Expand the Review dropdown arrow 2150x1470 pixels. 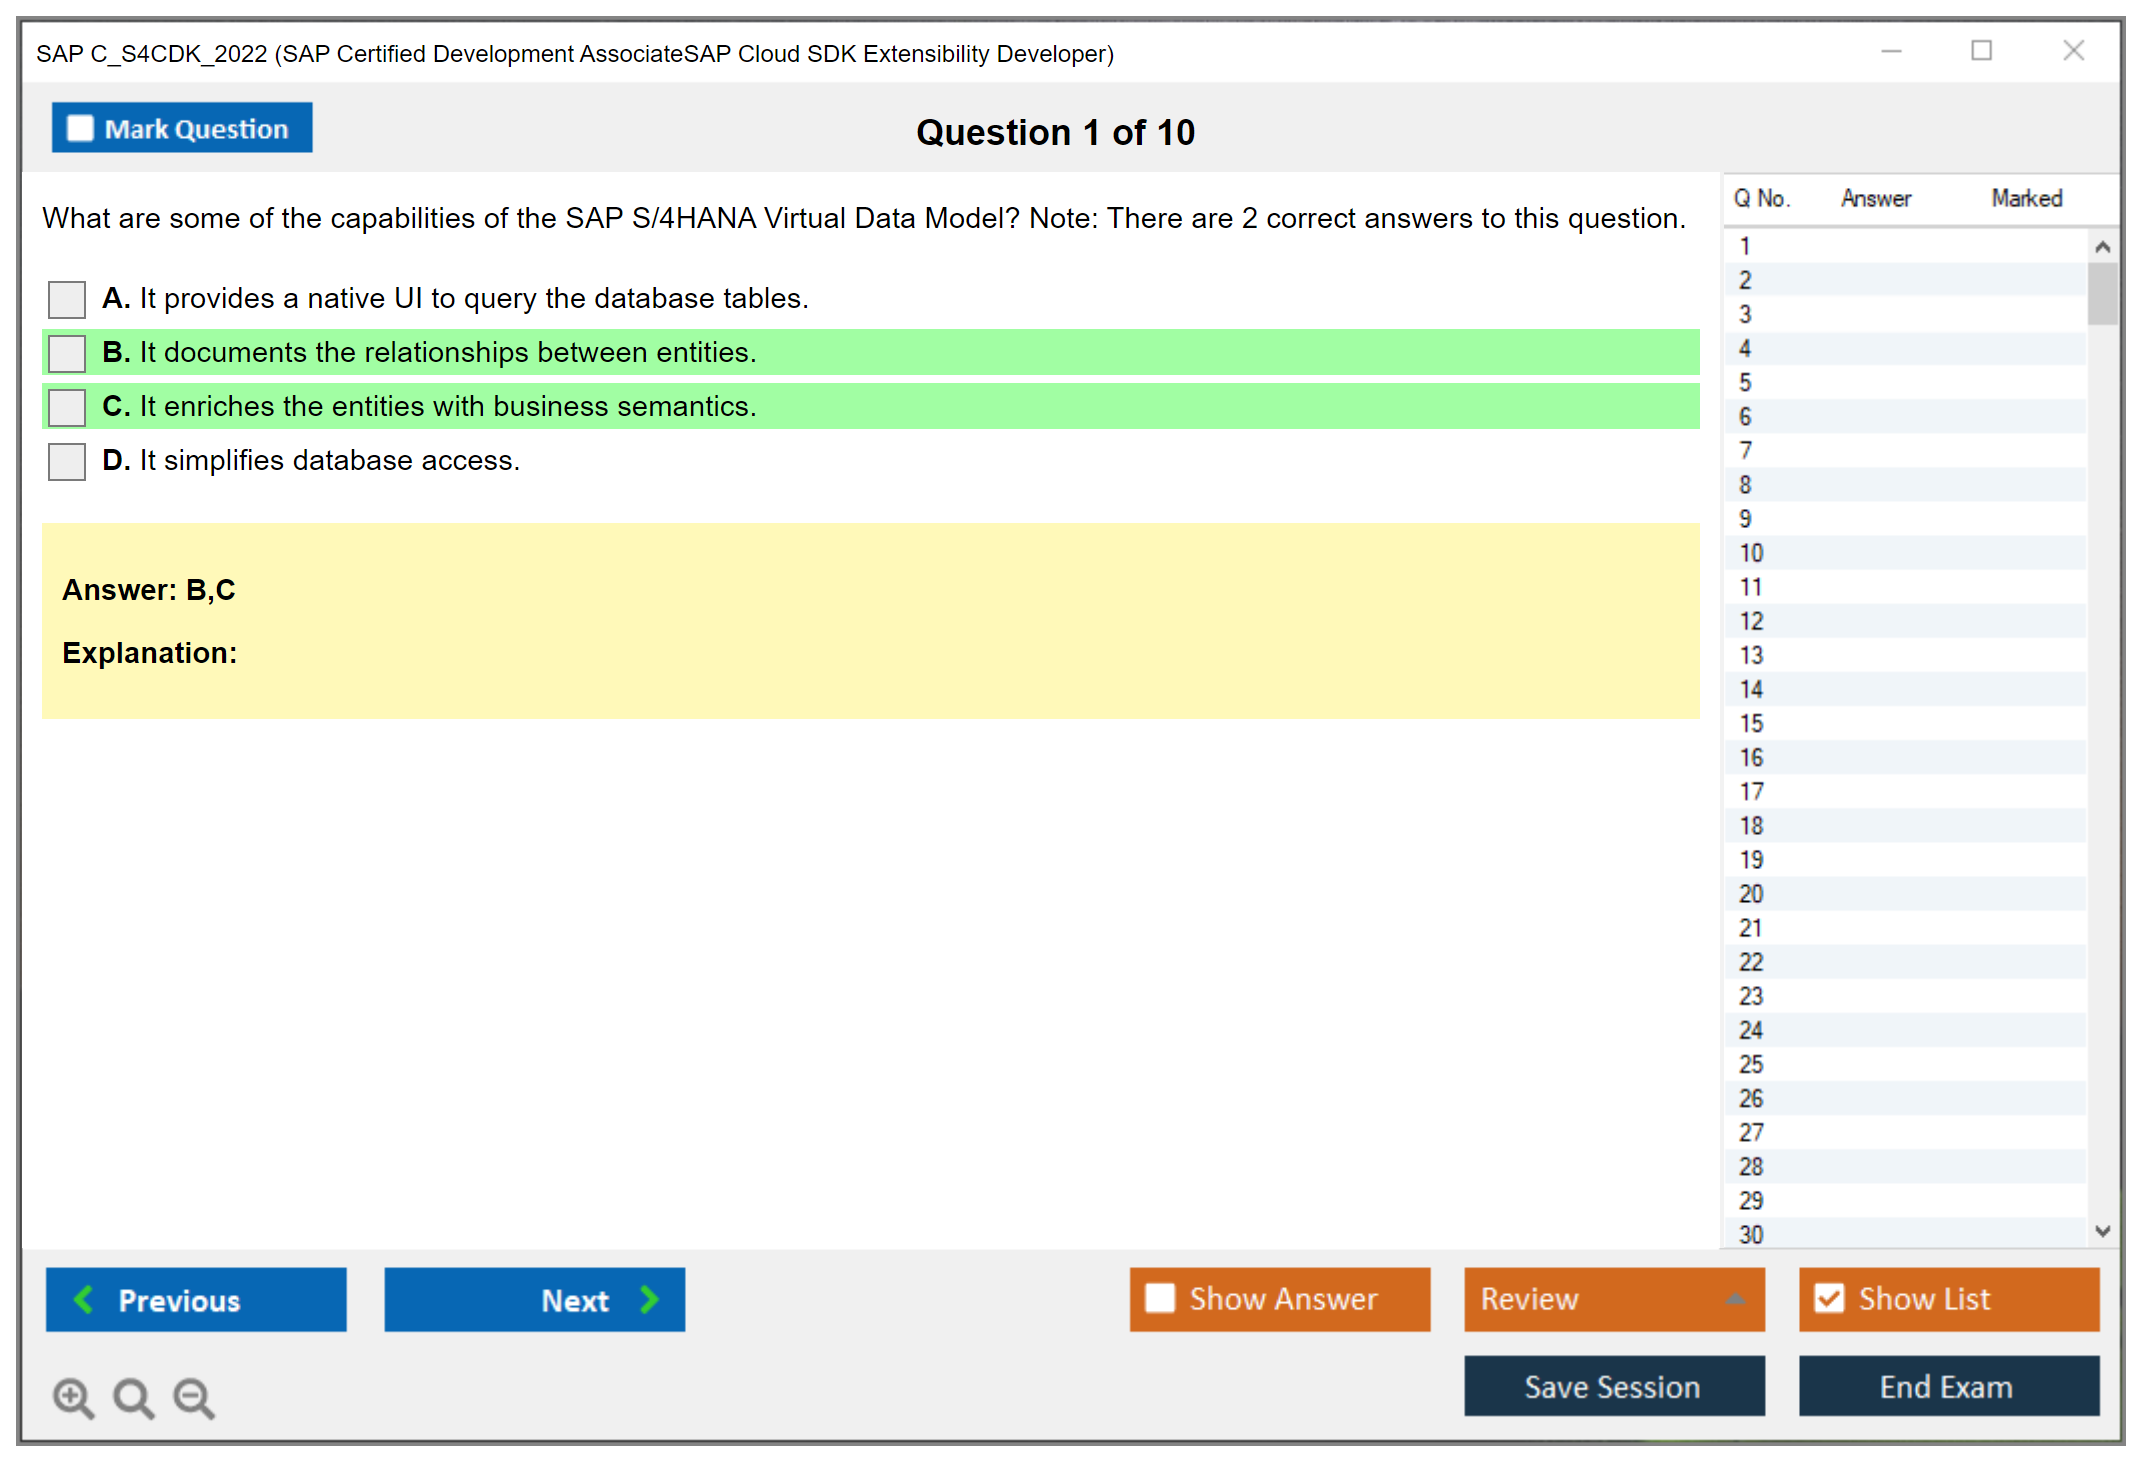pyautogui.click(x=1735, y=1298)
